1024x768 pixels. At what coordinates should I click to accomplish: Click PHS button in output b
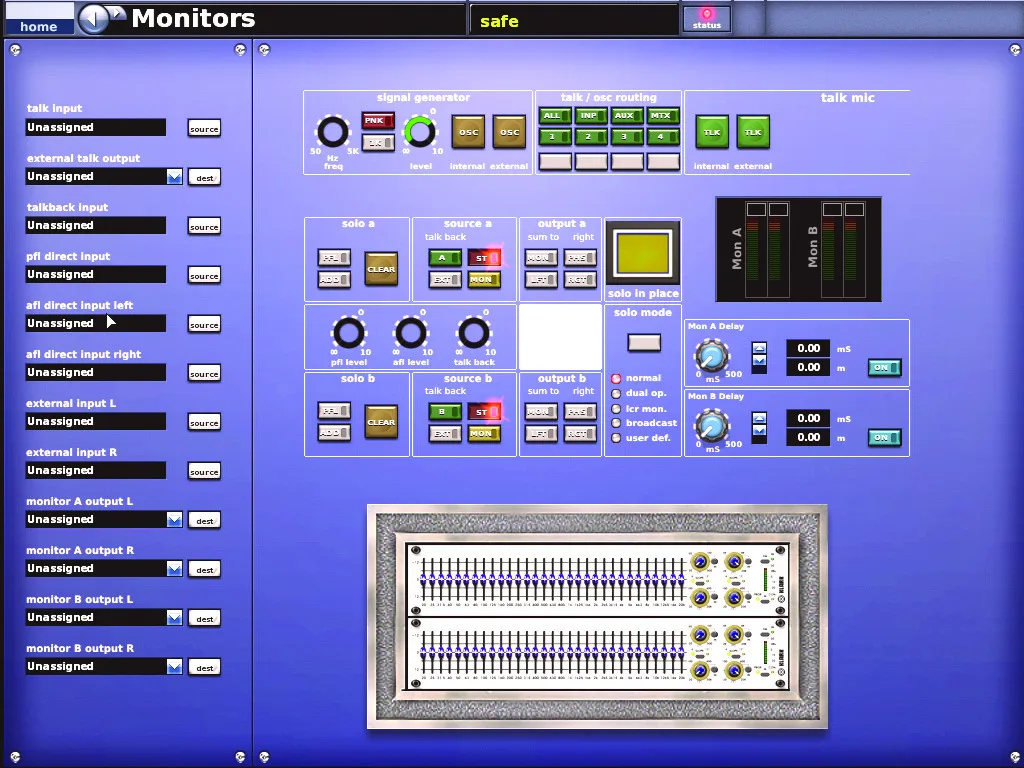[x=580, y=412]
